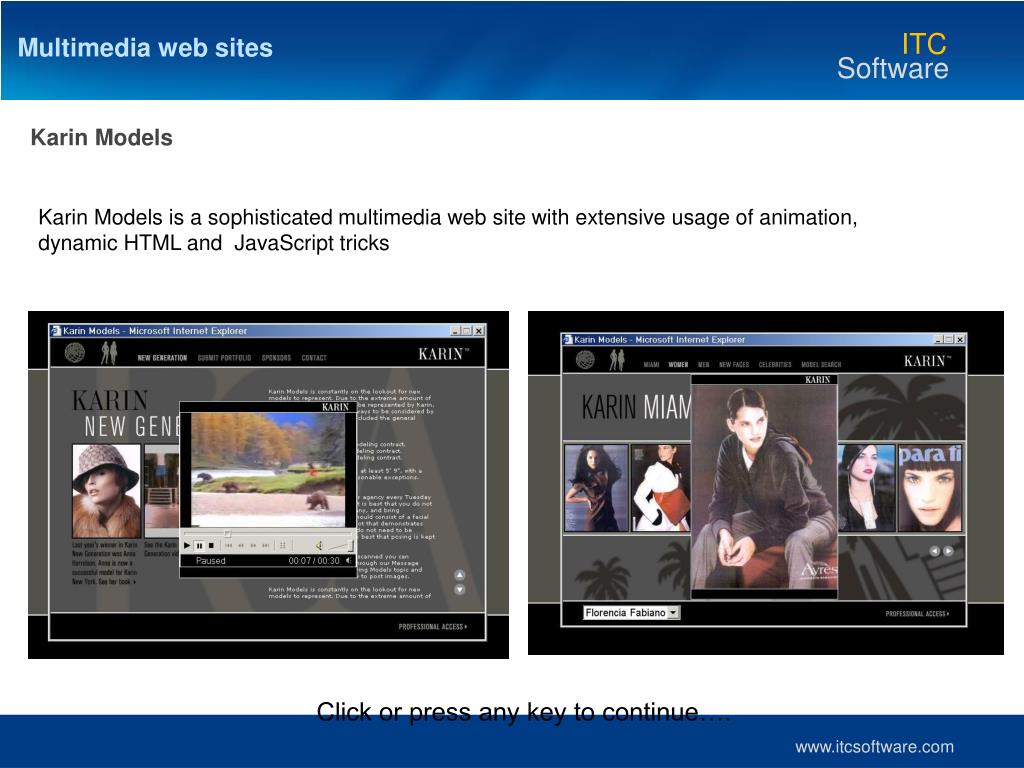Minimize the left Karin Models window
The width and height of the screenshot is (1024, 768).
456,331
